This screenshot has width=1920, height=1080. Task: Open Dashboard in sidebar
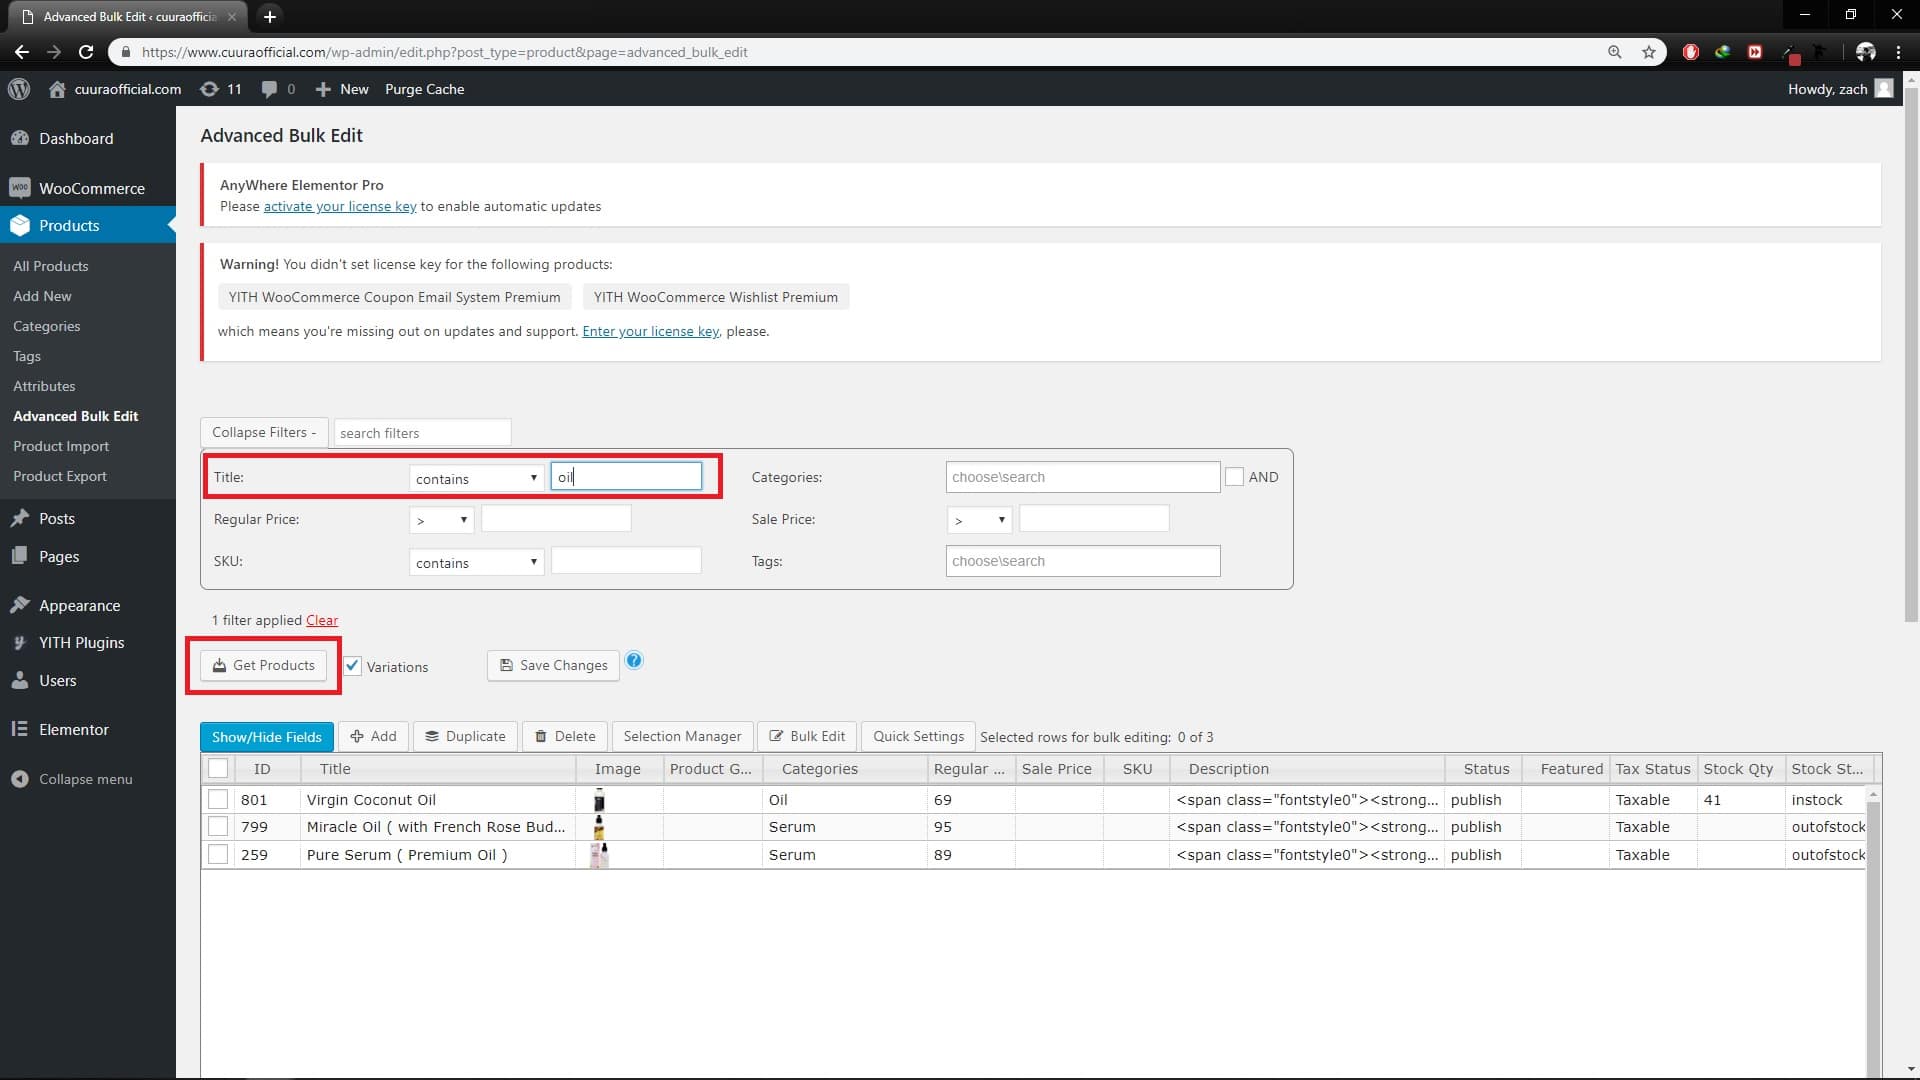click(88, 138)
